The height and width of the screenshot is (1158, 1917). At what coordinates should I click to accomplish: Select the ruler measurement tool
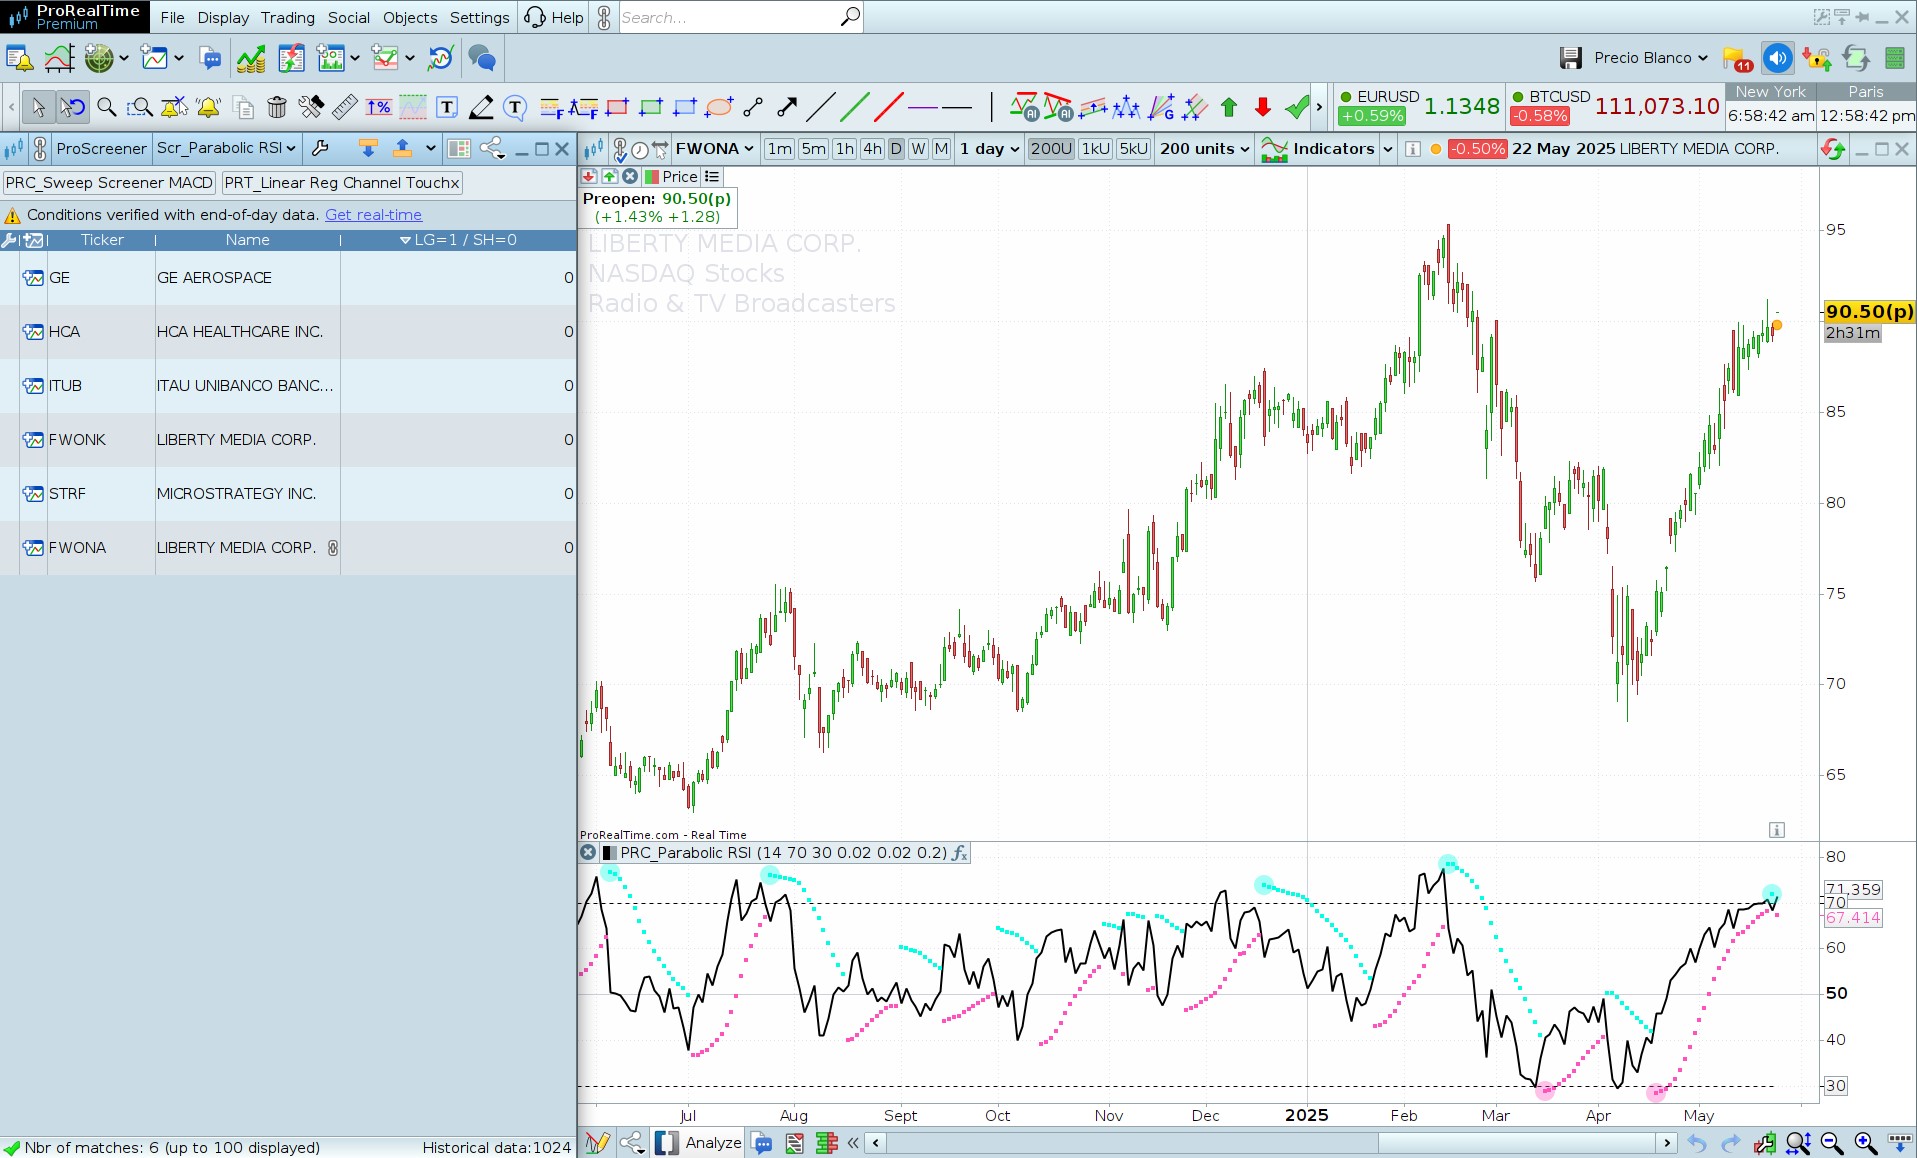[x=344, y=107]
